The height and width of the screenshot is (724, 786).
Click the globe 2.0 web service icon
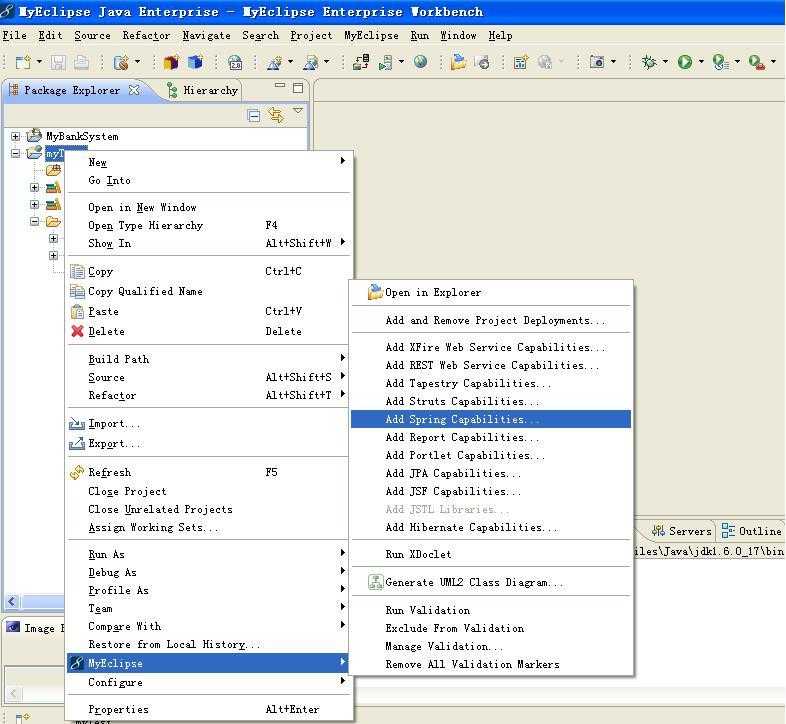235,62
